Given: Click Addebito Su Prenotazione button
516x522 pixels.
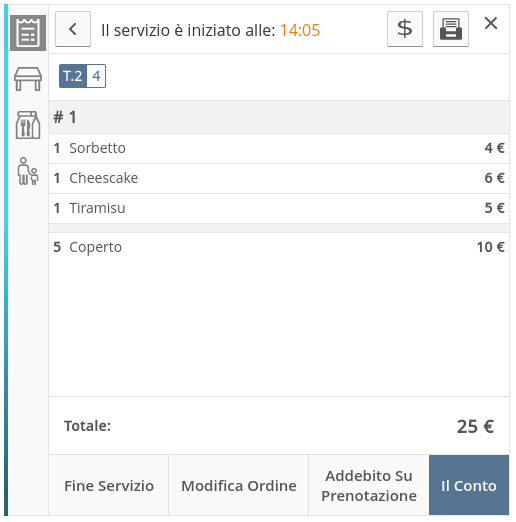Looking at the screenshot, I should tap(369, 485).
